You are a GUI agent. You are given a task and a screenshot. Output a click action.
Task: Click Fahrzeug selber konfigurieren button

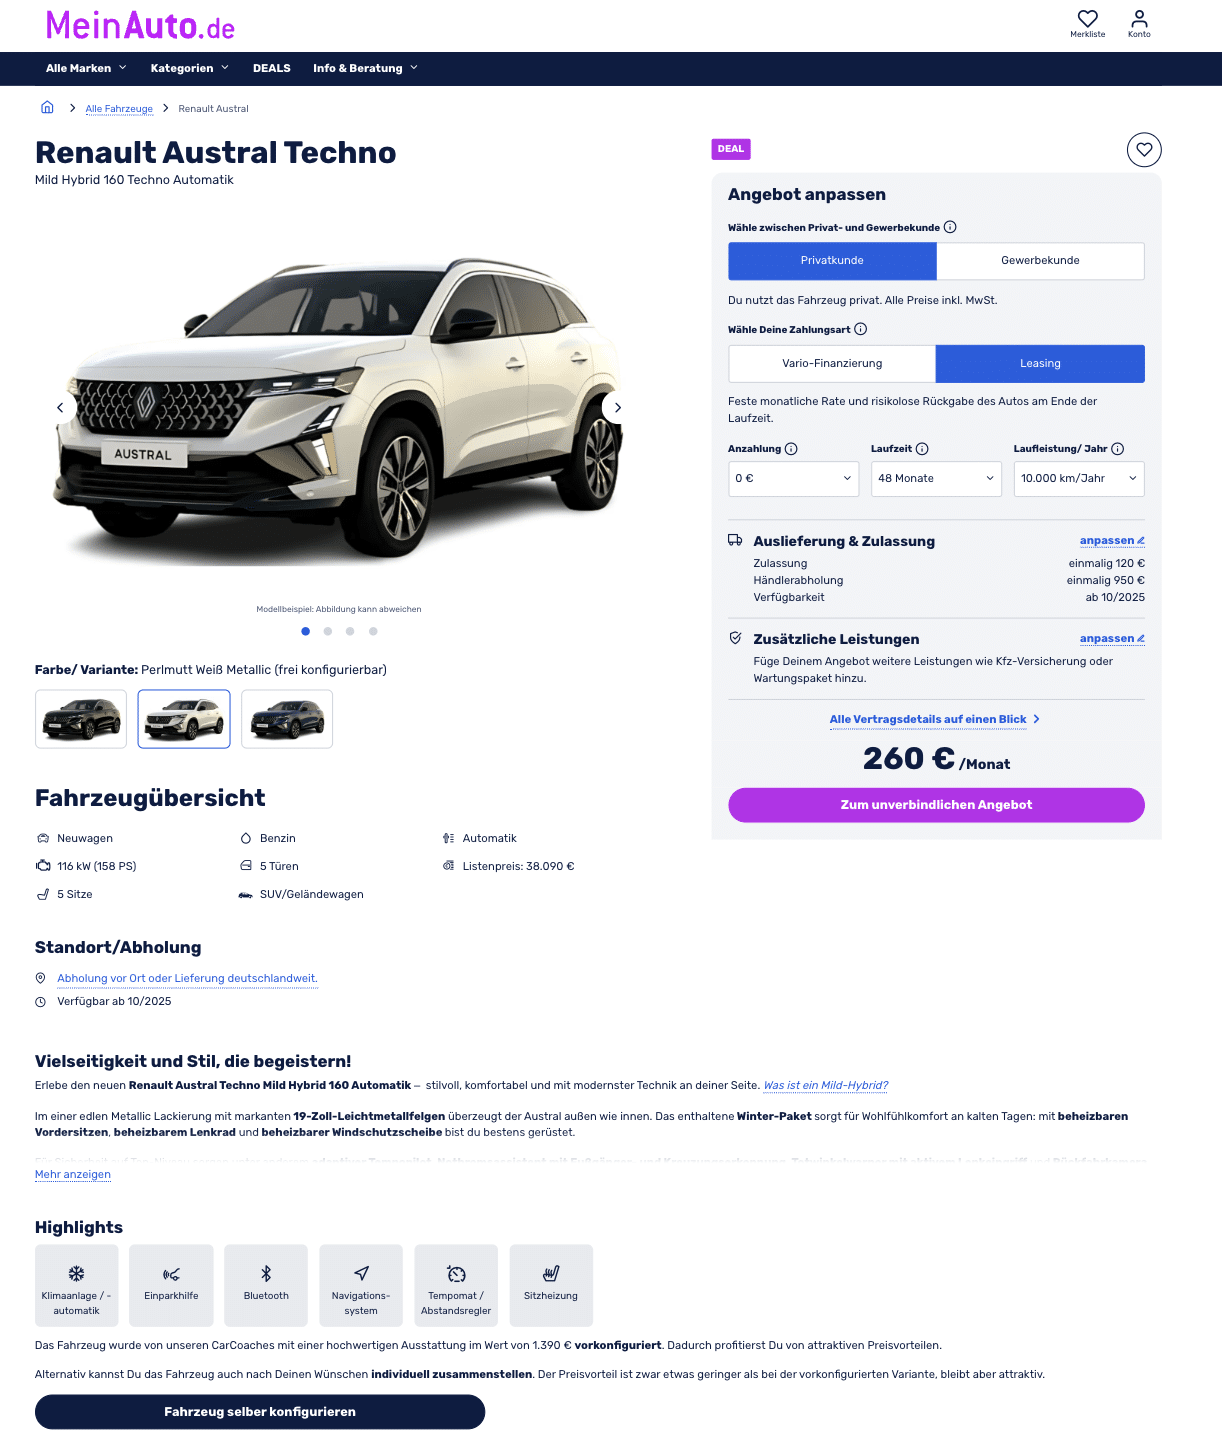click(260, 1412)
